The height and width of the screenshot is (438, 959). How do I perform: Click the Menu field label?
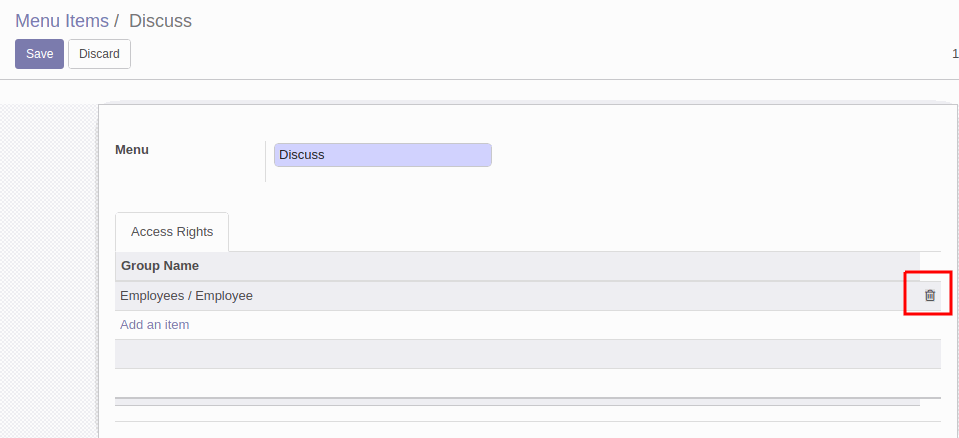point(131,150)
